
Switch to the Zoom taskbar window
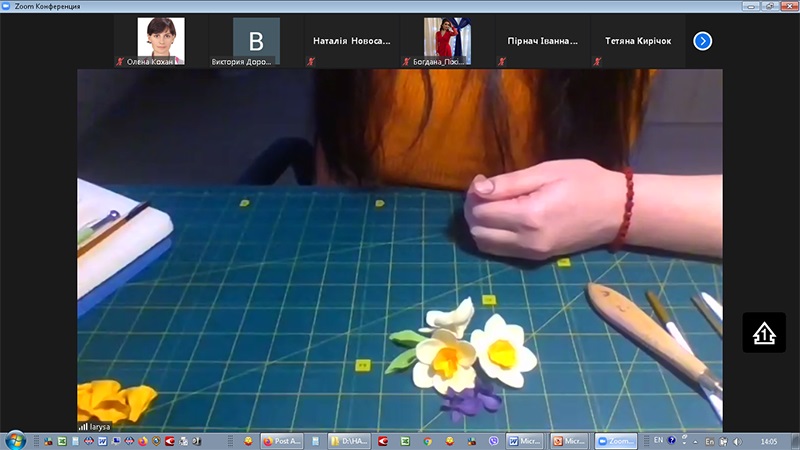pyautogui.click(x=616, y=441)
